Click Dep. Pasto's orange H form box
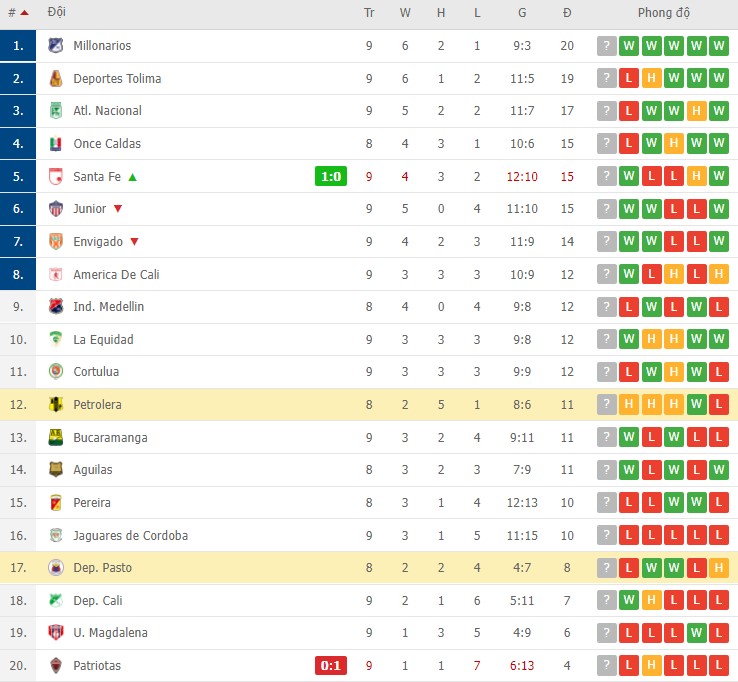Viewport: 738px width, 682px height. 718,568
